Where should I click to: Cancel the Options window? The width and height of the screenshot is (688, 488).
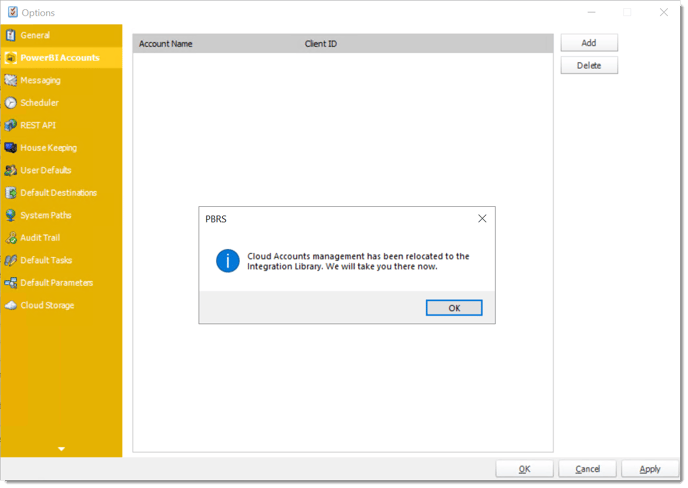[588, 469]
